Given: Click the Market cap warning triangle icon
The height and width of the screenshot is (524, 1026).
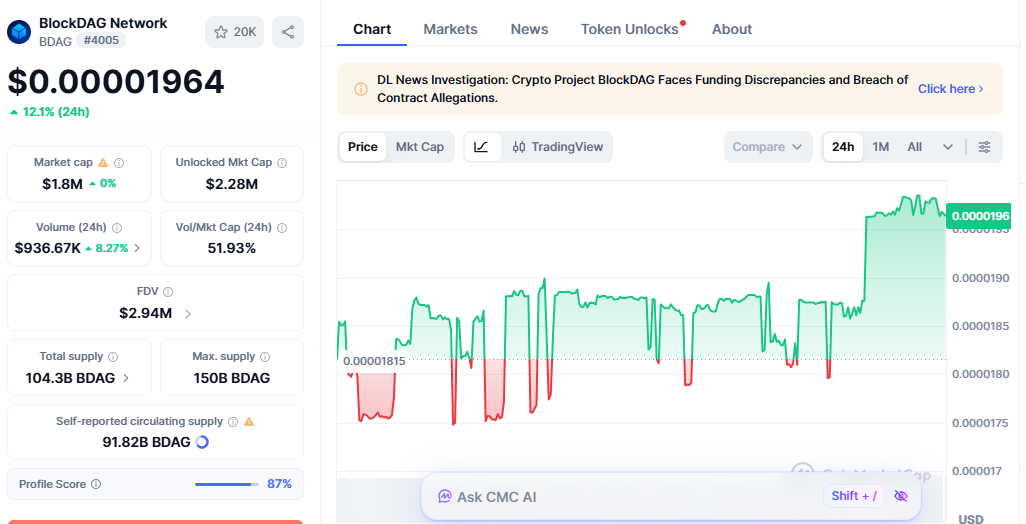Looking at the screenshot, I should coord(103,162).
